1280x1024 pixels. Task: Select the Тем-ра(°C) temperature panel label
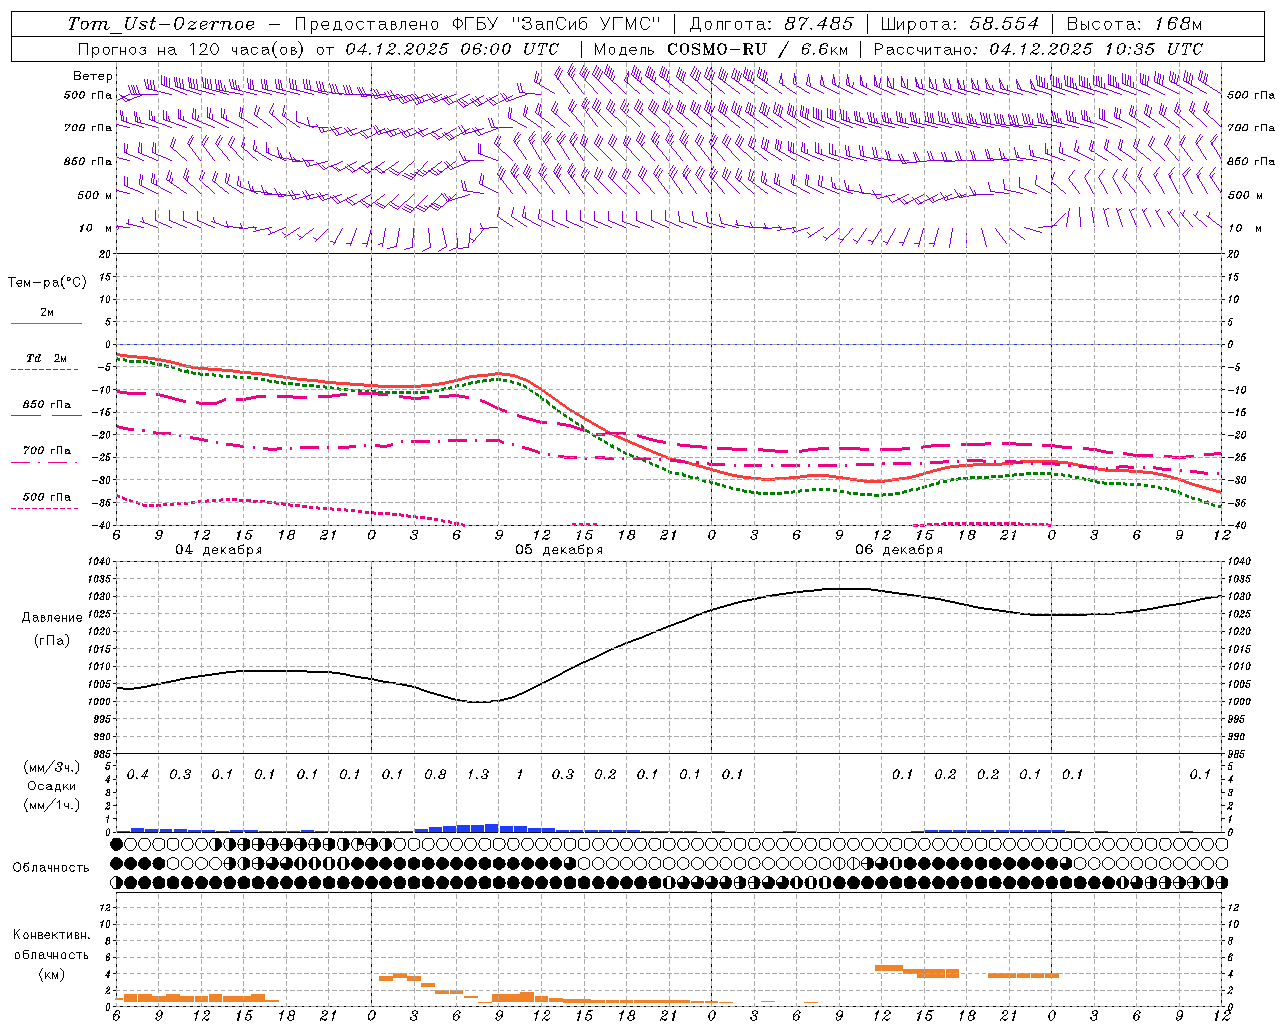[47, 283]
